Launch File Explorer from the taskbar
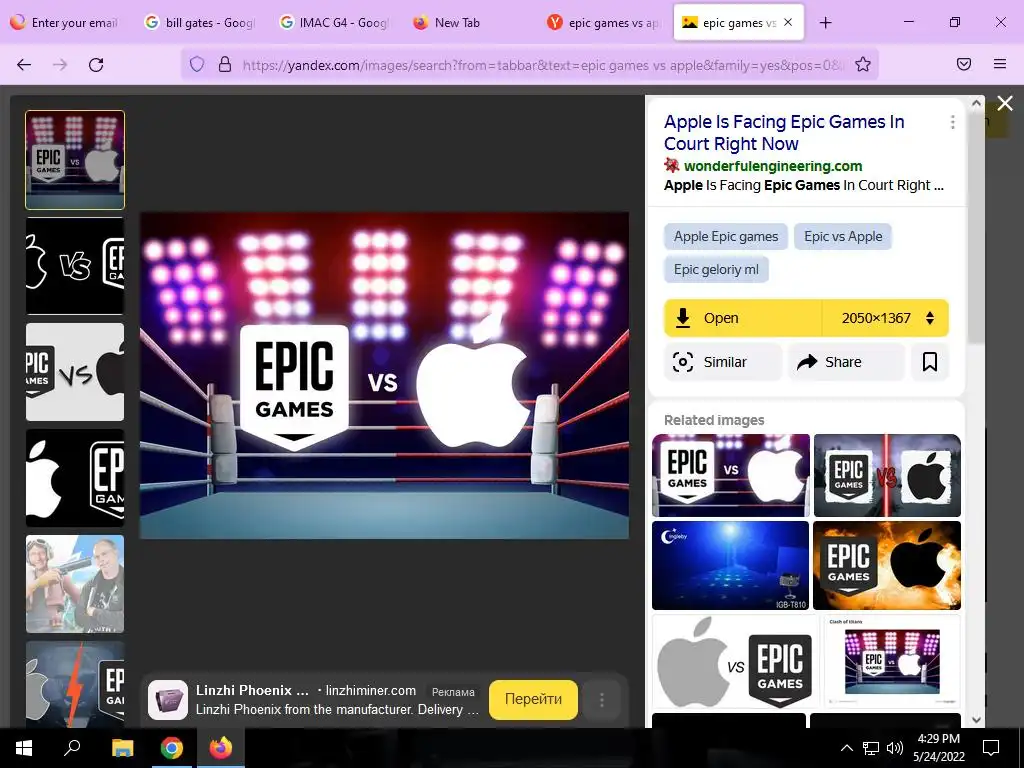This screenshot has width=1024, height=768. pyautogui.click(x=122, y=748)
